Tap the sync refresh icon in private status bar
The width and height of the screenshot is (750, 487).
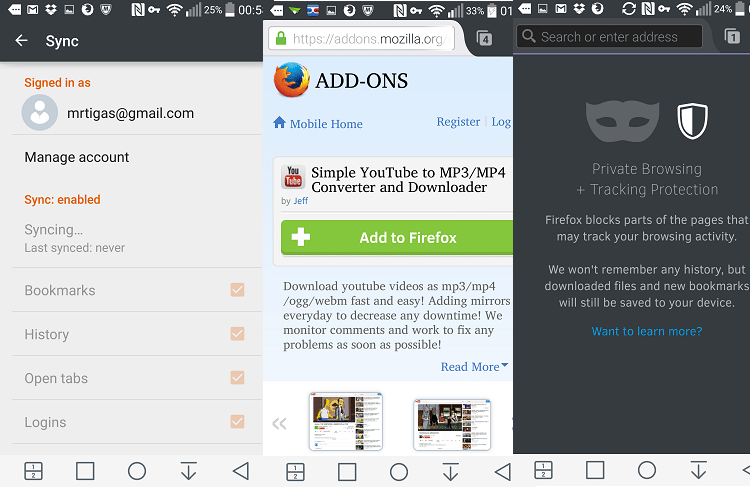629,9
